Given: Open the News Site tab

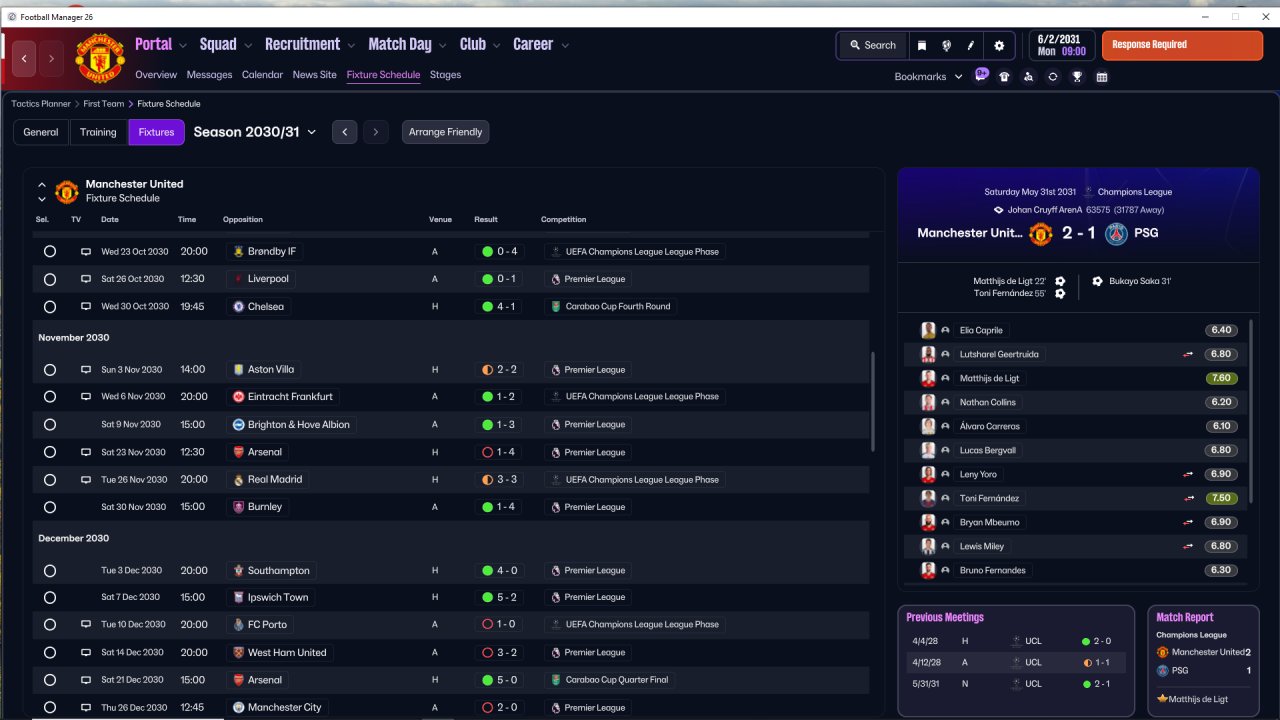Looking at the screenshot, I should click(x=315, y=75).
